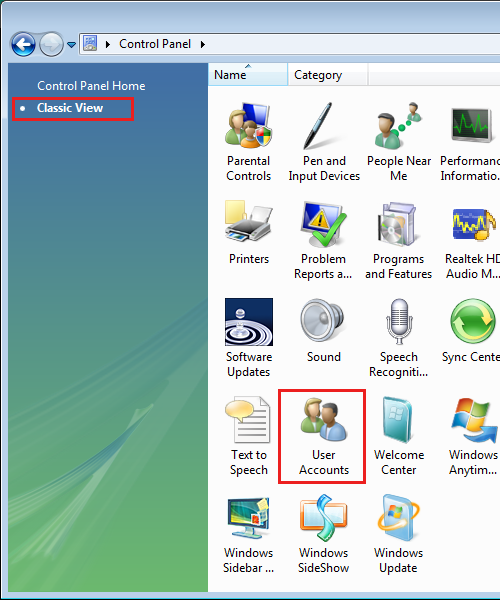Image resolution: width=500 pixels, height=600 pixels.
Task: Open the User Accounts icon
Action: pos(324,420)
